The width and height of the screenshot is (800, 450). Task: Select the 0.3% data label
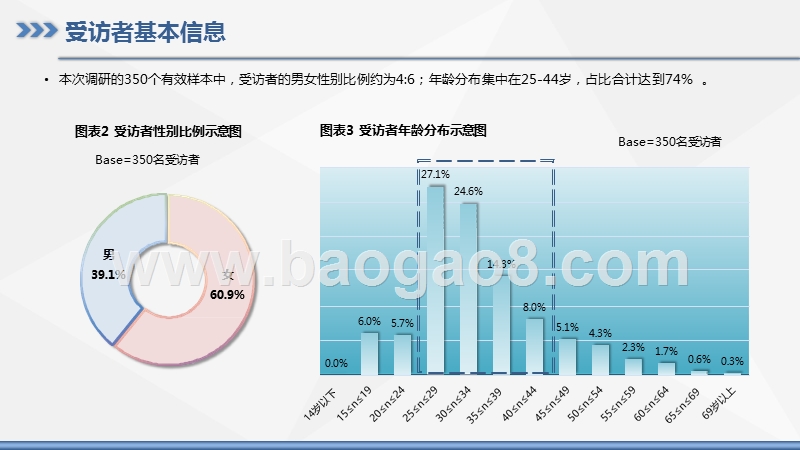pos(732,361)
